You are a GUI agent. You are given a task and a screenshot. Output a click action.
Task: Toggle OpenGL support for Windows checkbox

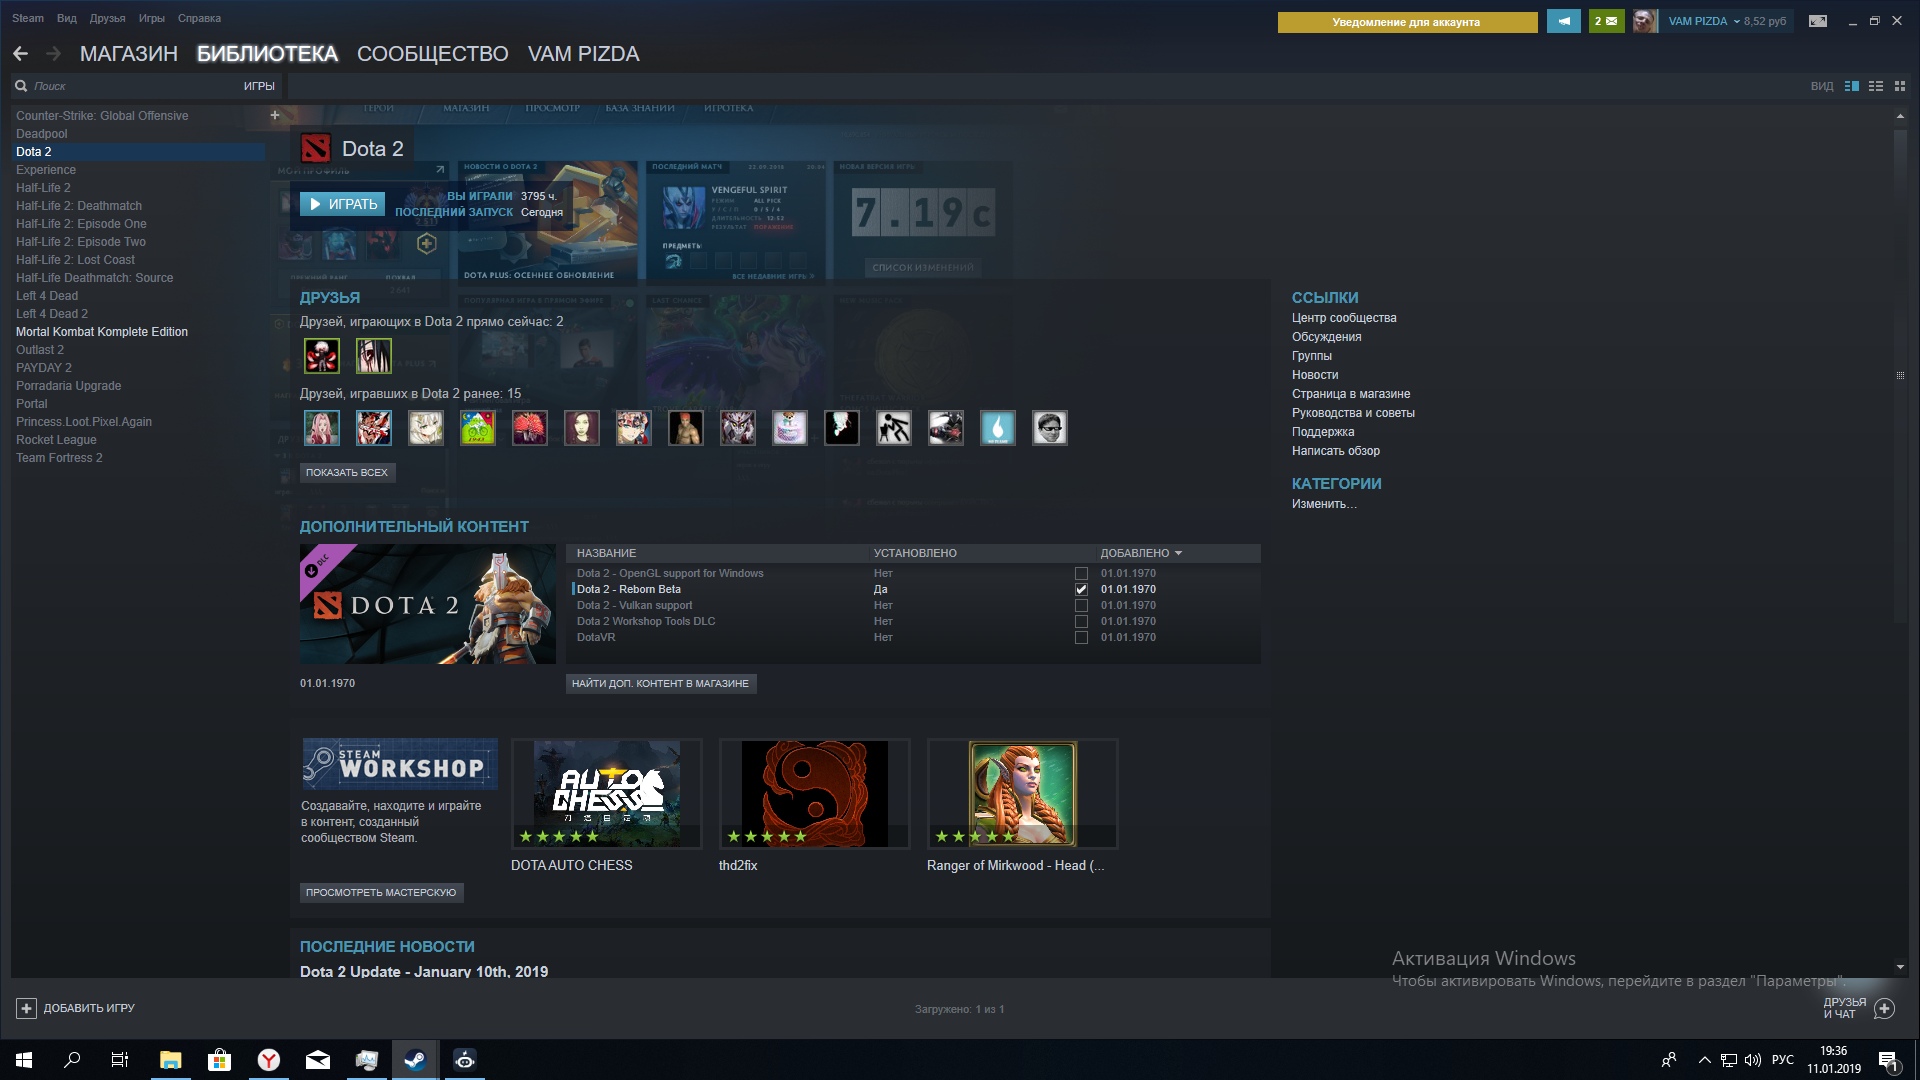pyautogui.click(x=1081, y=574)
